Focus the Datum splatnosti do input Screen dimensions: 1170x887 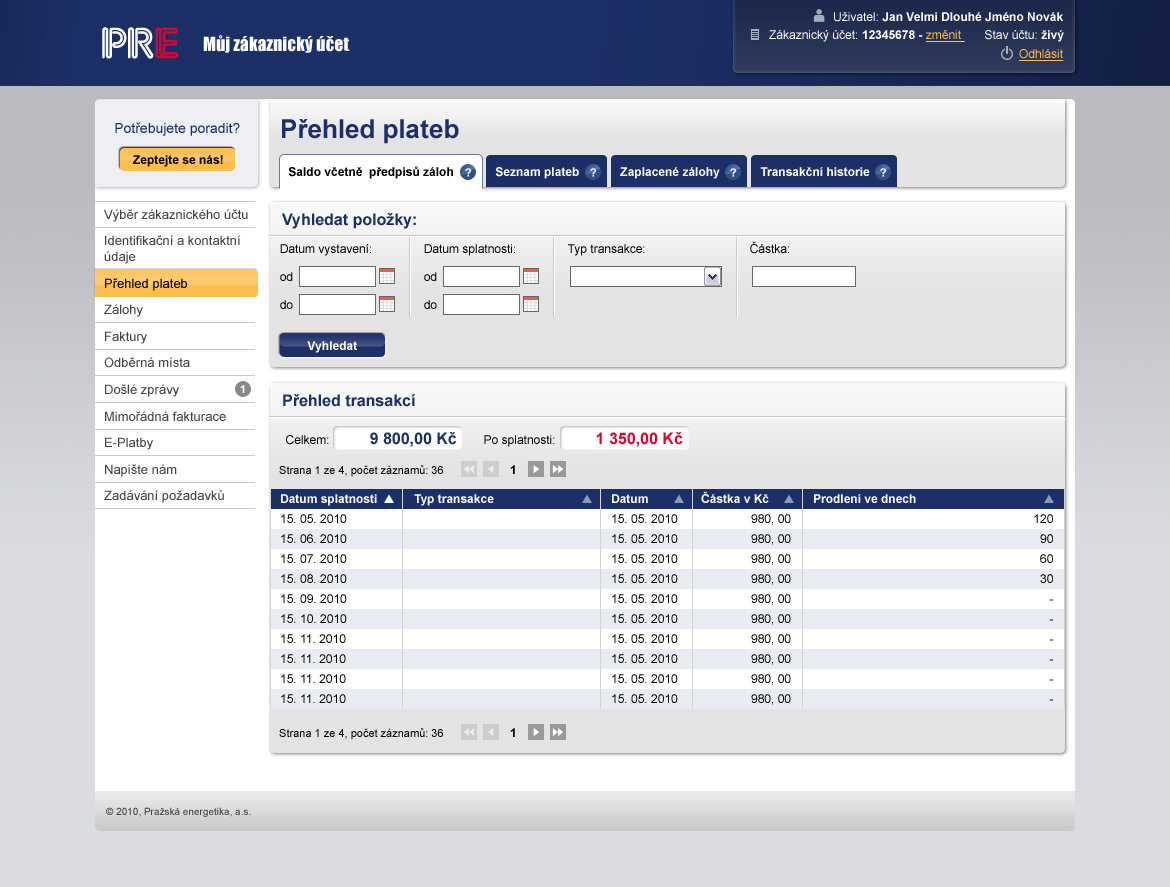[x=481, y=304]
